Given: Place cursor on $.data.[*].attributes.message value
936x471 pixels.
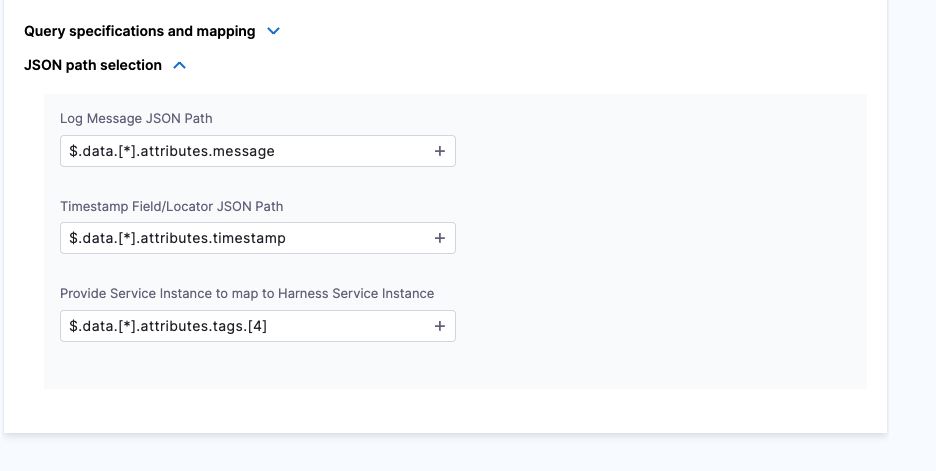Looking at the screenshot, I should tap(171, 151).
